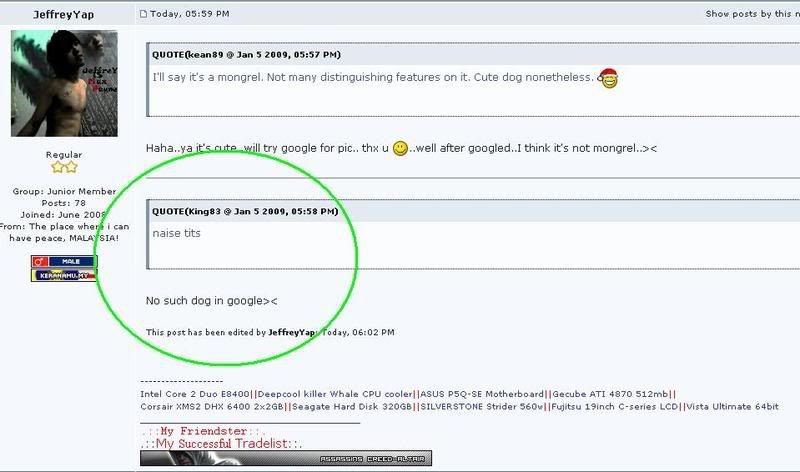Click the 'Regular' rank title
This screenshot has height=472, width=800.
click(64, 155)
